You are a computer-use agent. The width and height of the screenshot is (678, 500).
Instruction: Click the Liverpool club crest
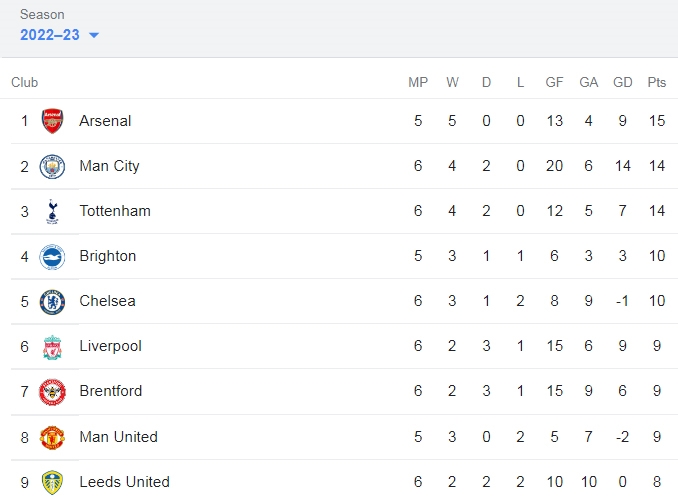(52, 347)
